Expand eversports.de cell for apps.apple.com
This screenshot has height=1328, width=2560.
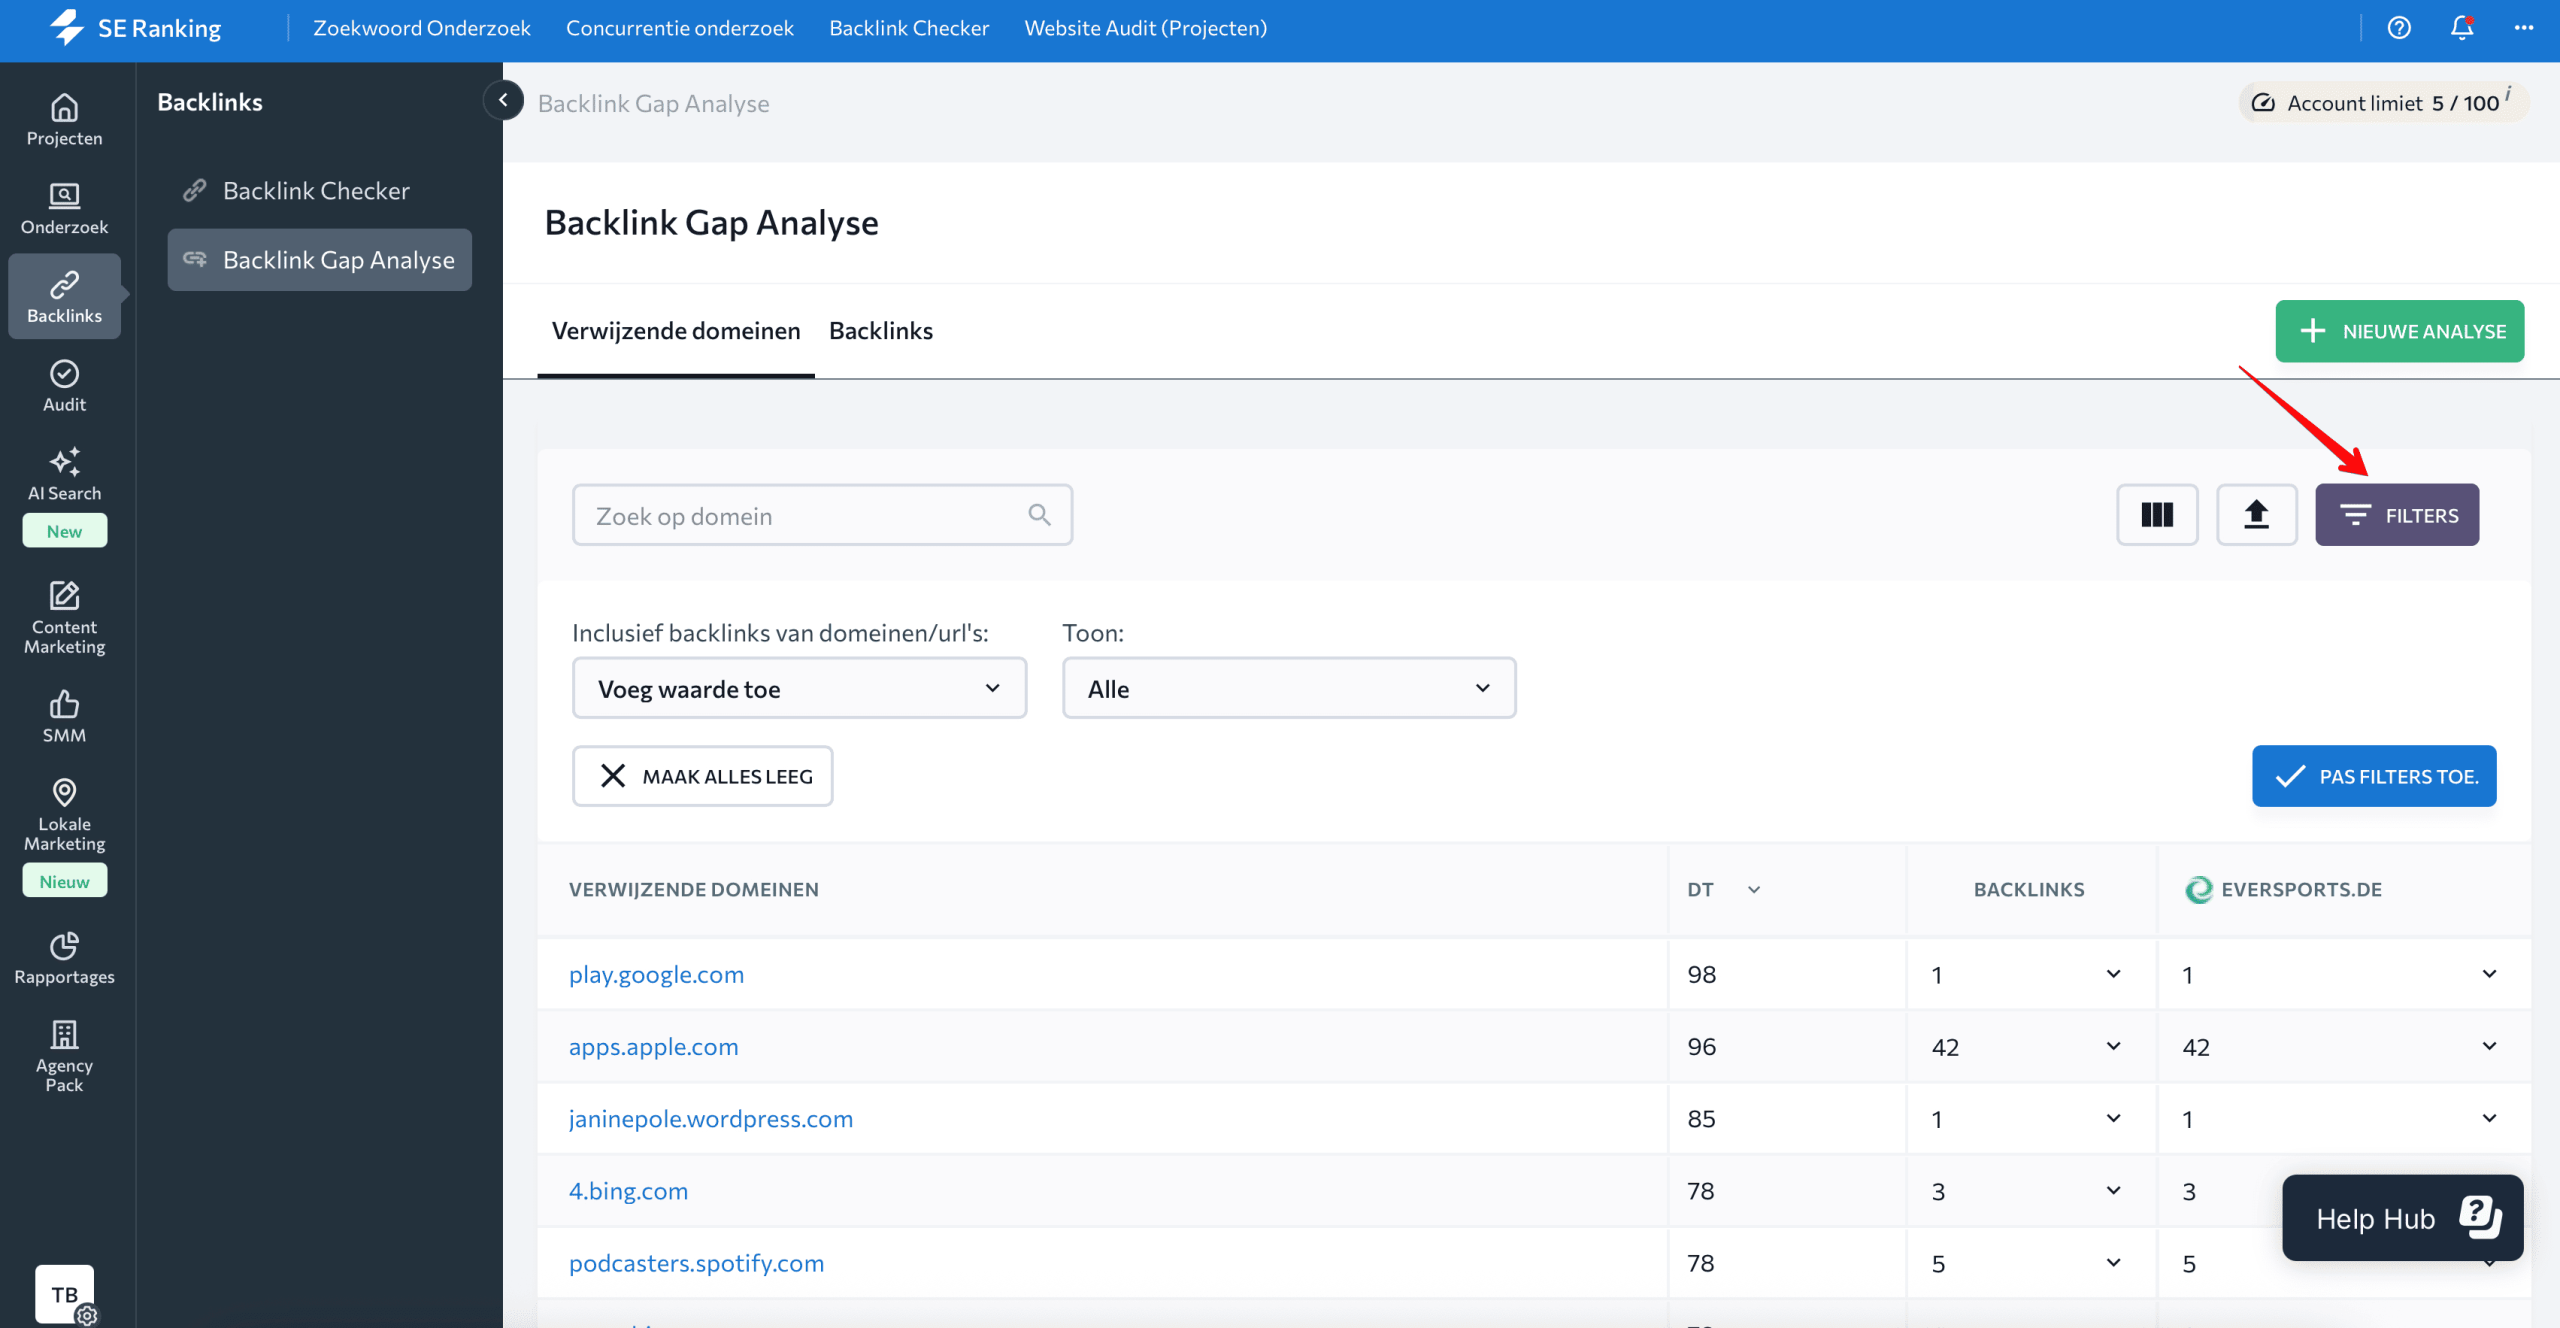click(2489, 1046)
